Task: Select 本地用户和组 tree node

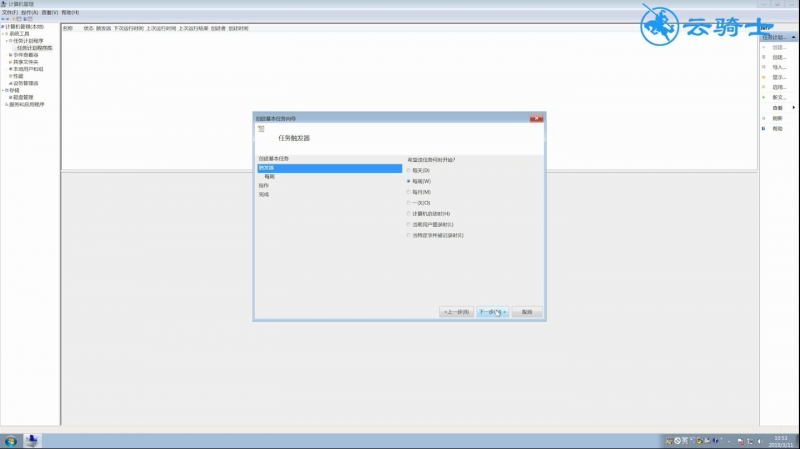Action: point(28,69)
